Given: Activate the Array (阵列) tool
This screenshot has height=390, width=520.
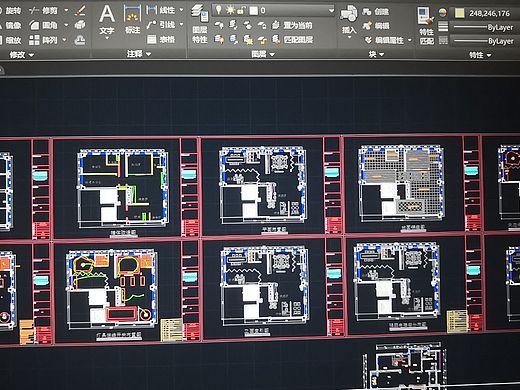Looking at the screenshot, I should click(43, 40).
